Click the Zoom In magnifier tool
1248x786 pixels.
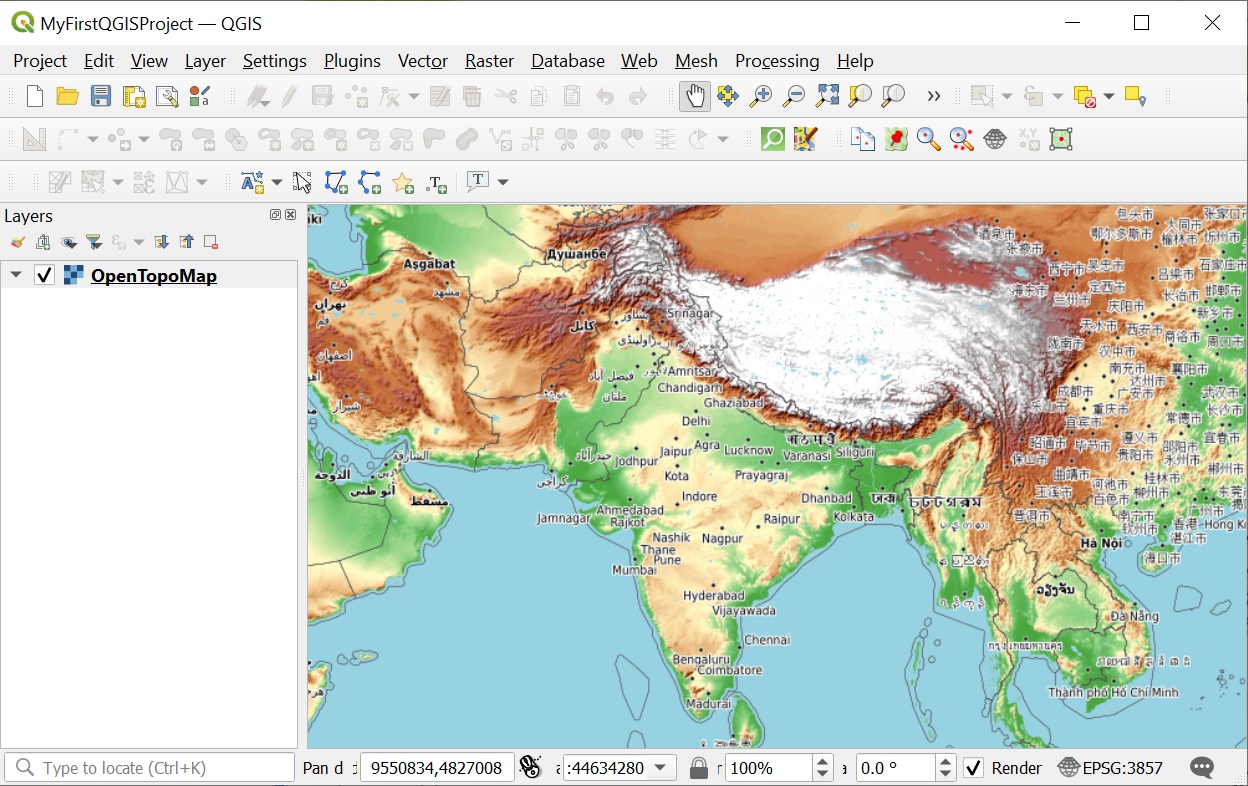point(760,96)
